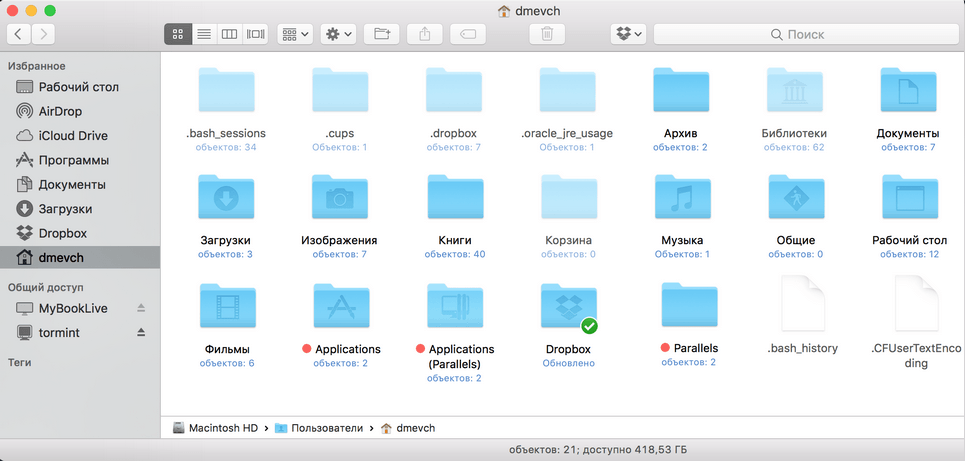Click Пользователи in the path bar
965x461 pixels.
pos(320,428)
